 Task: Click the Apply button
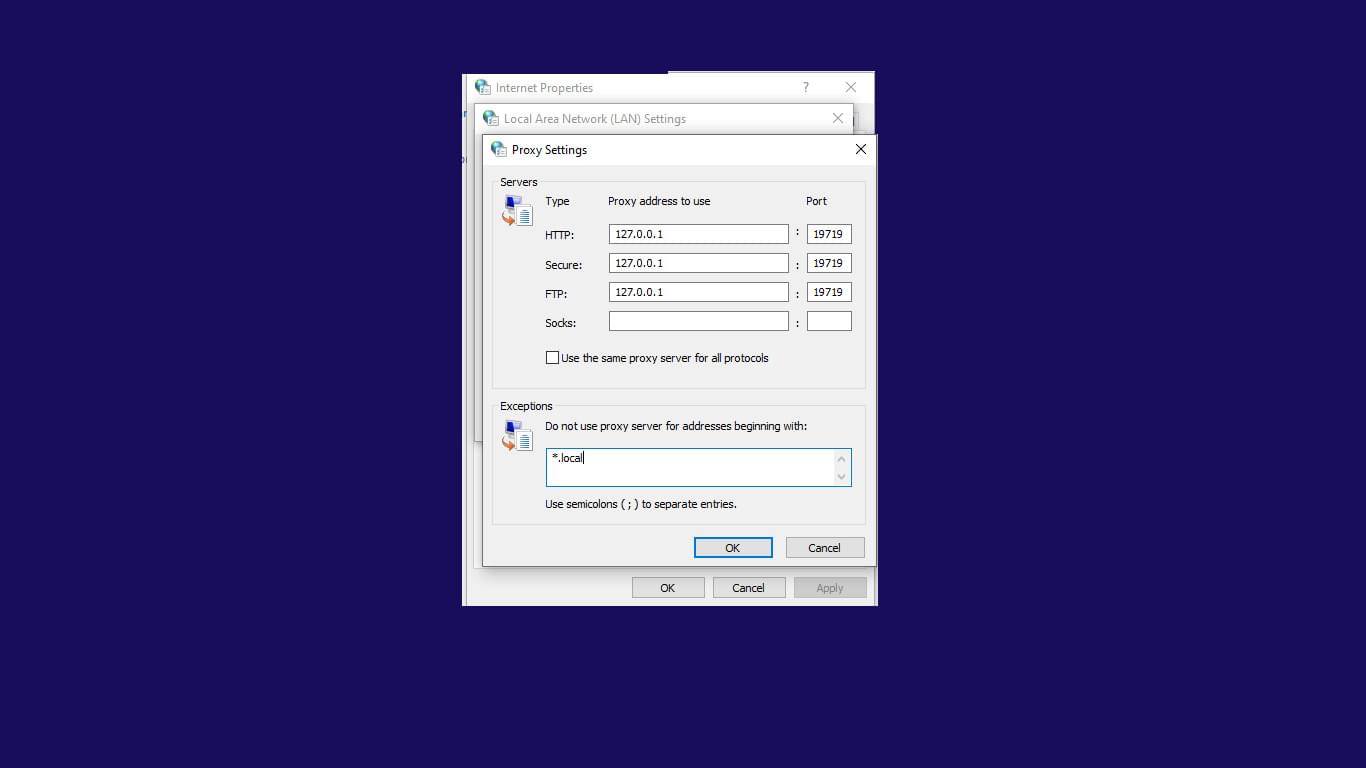[x=830, y=587]
